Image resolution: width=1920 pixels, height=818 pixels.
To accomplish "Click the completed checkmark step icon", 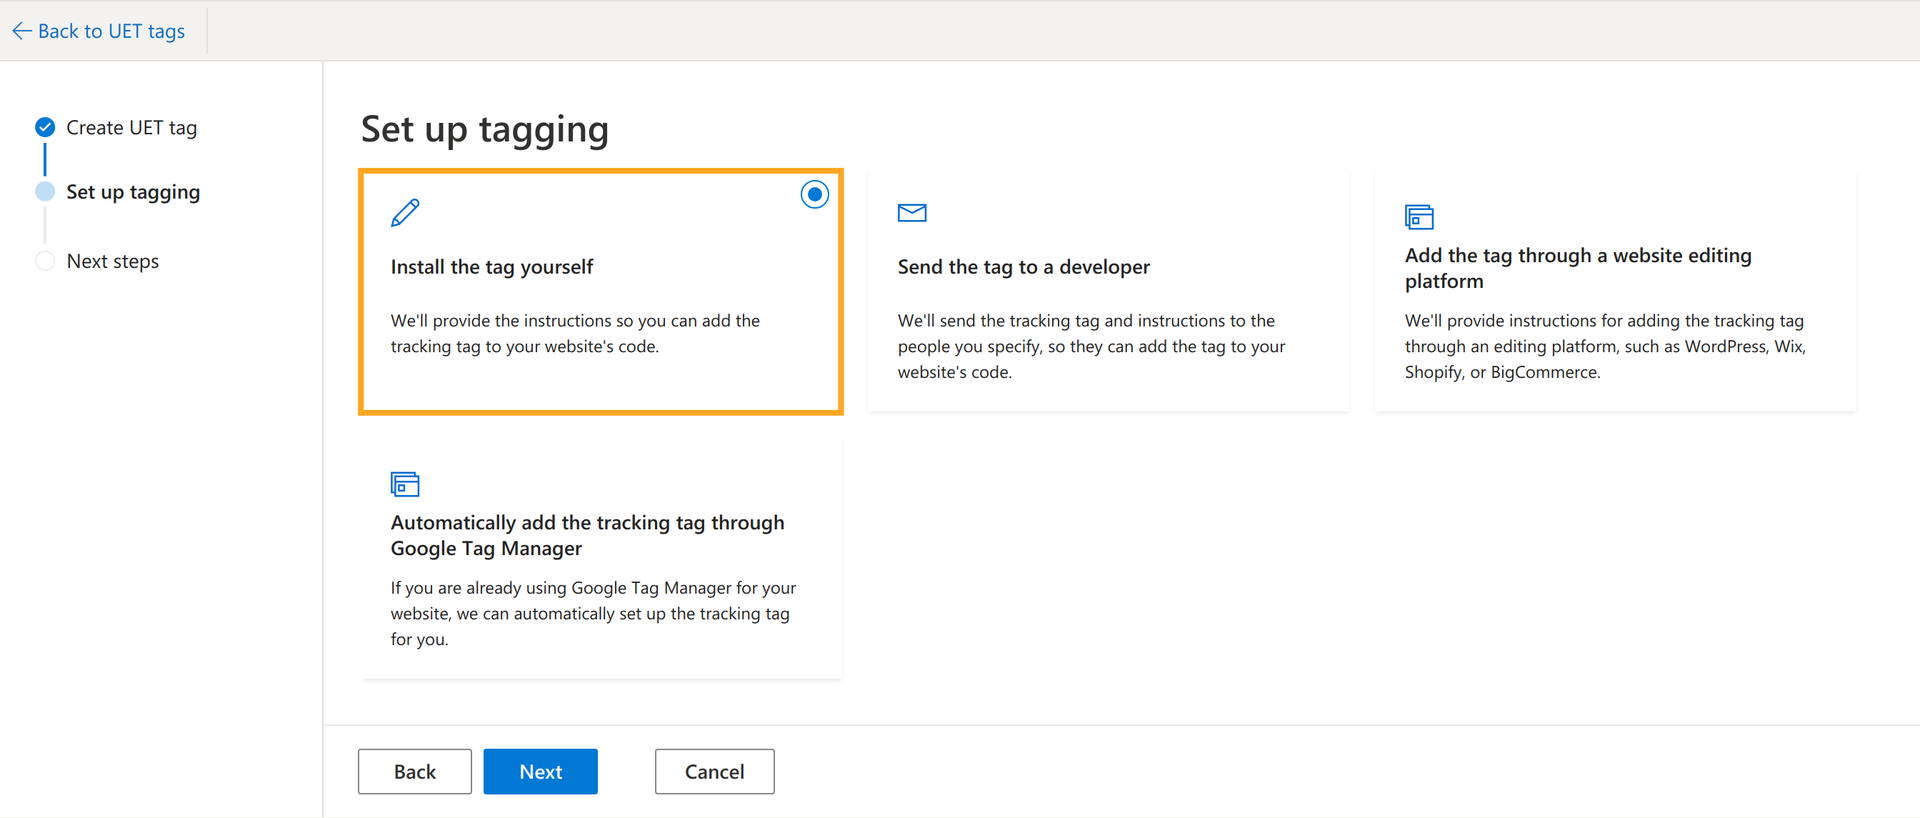I will coord(45,127).
